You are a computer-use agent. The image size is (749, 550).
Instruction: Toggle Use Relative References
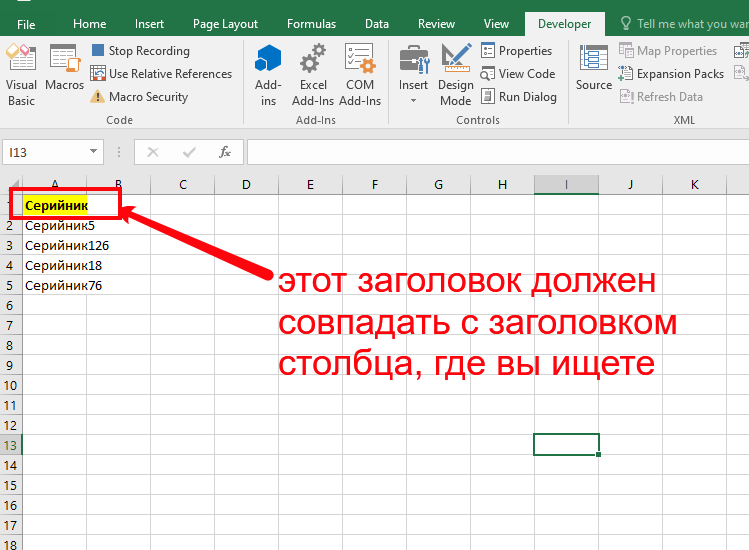pyautogui.click(x=161, y=74)
